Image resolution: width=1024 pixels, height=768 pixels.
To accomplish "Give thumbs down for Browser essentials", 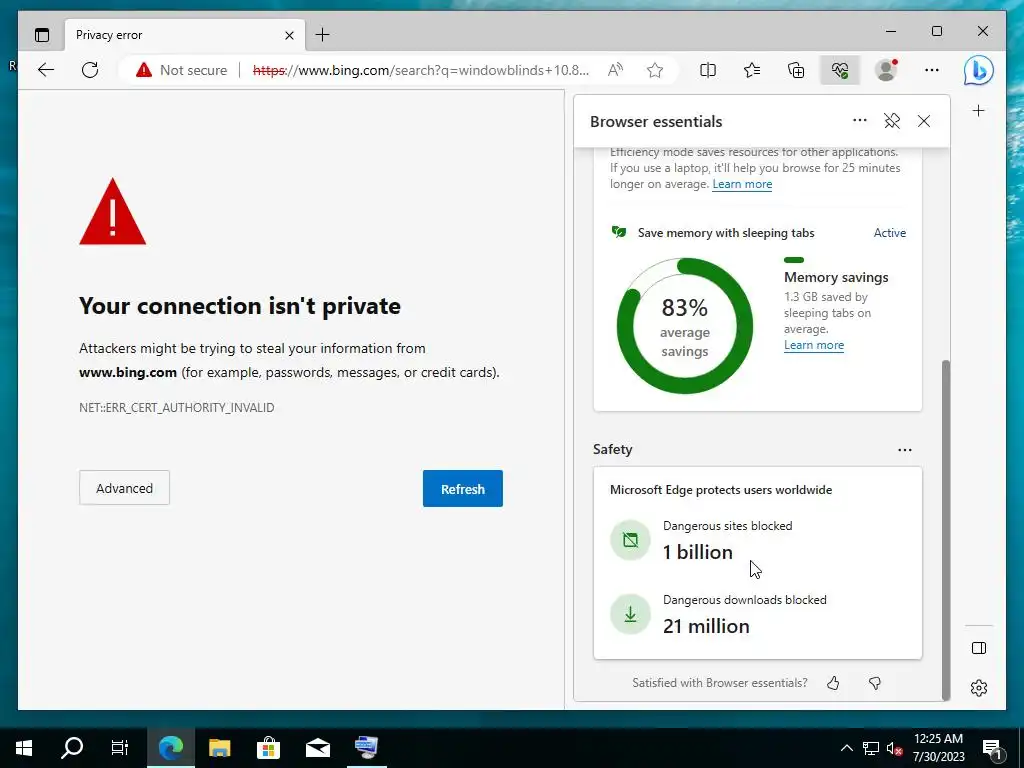I will pyautogui.click(x=874, y=683).
